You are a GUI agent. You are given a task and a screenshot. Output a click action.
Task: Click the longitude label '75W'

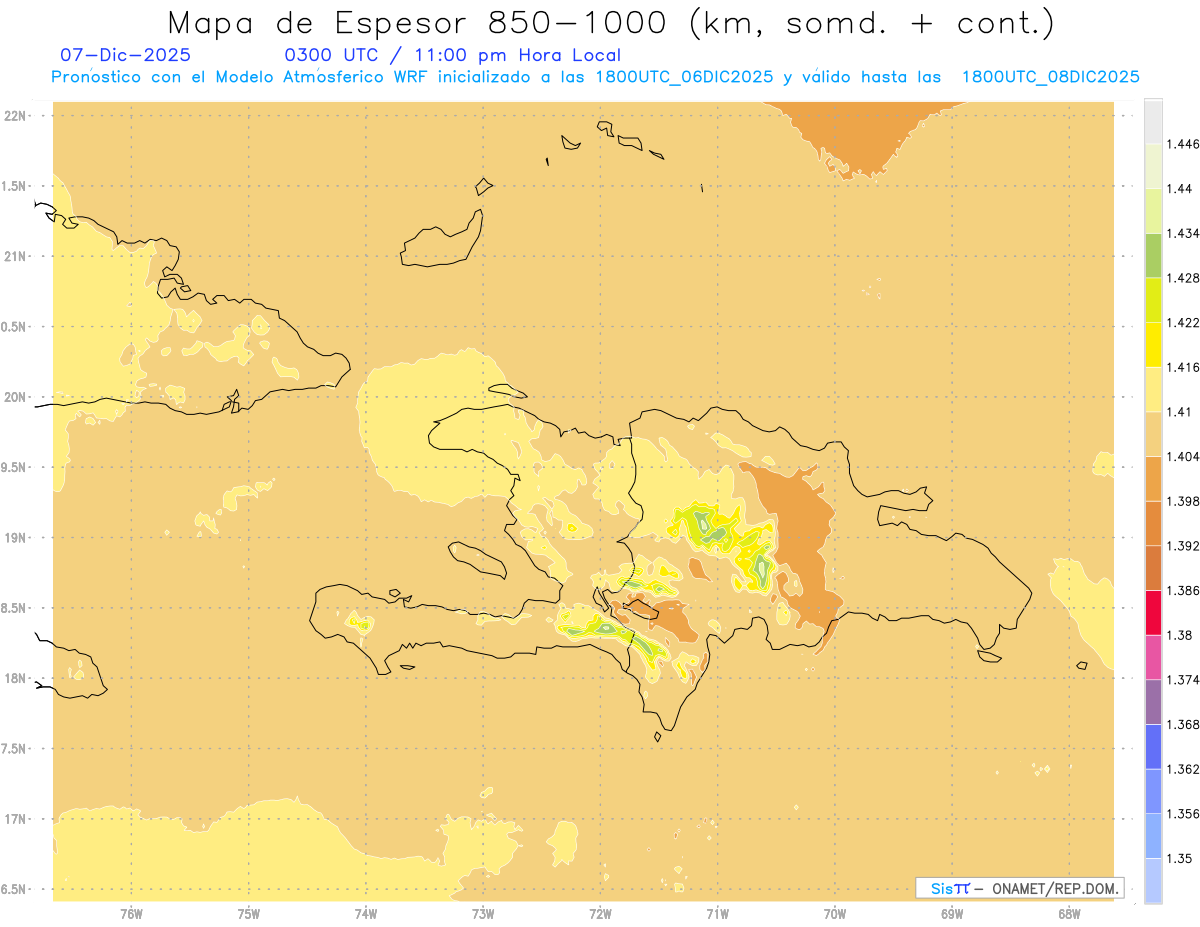pos(248,913)
